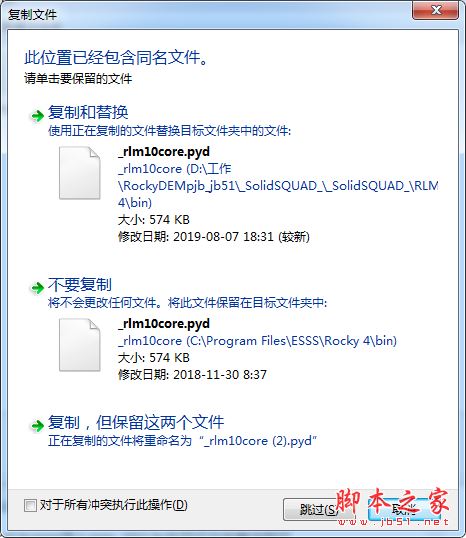466x538 pixels.
Task: Click the 跳过(S) button
Action: (x=316, y=510)
